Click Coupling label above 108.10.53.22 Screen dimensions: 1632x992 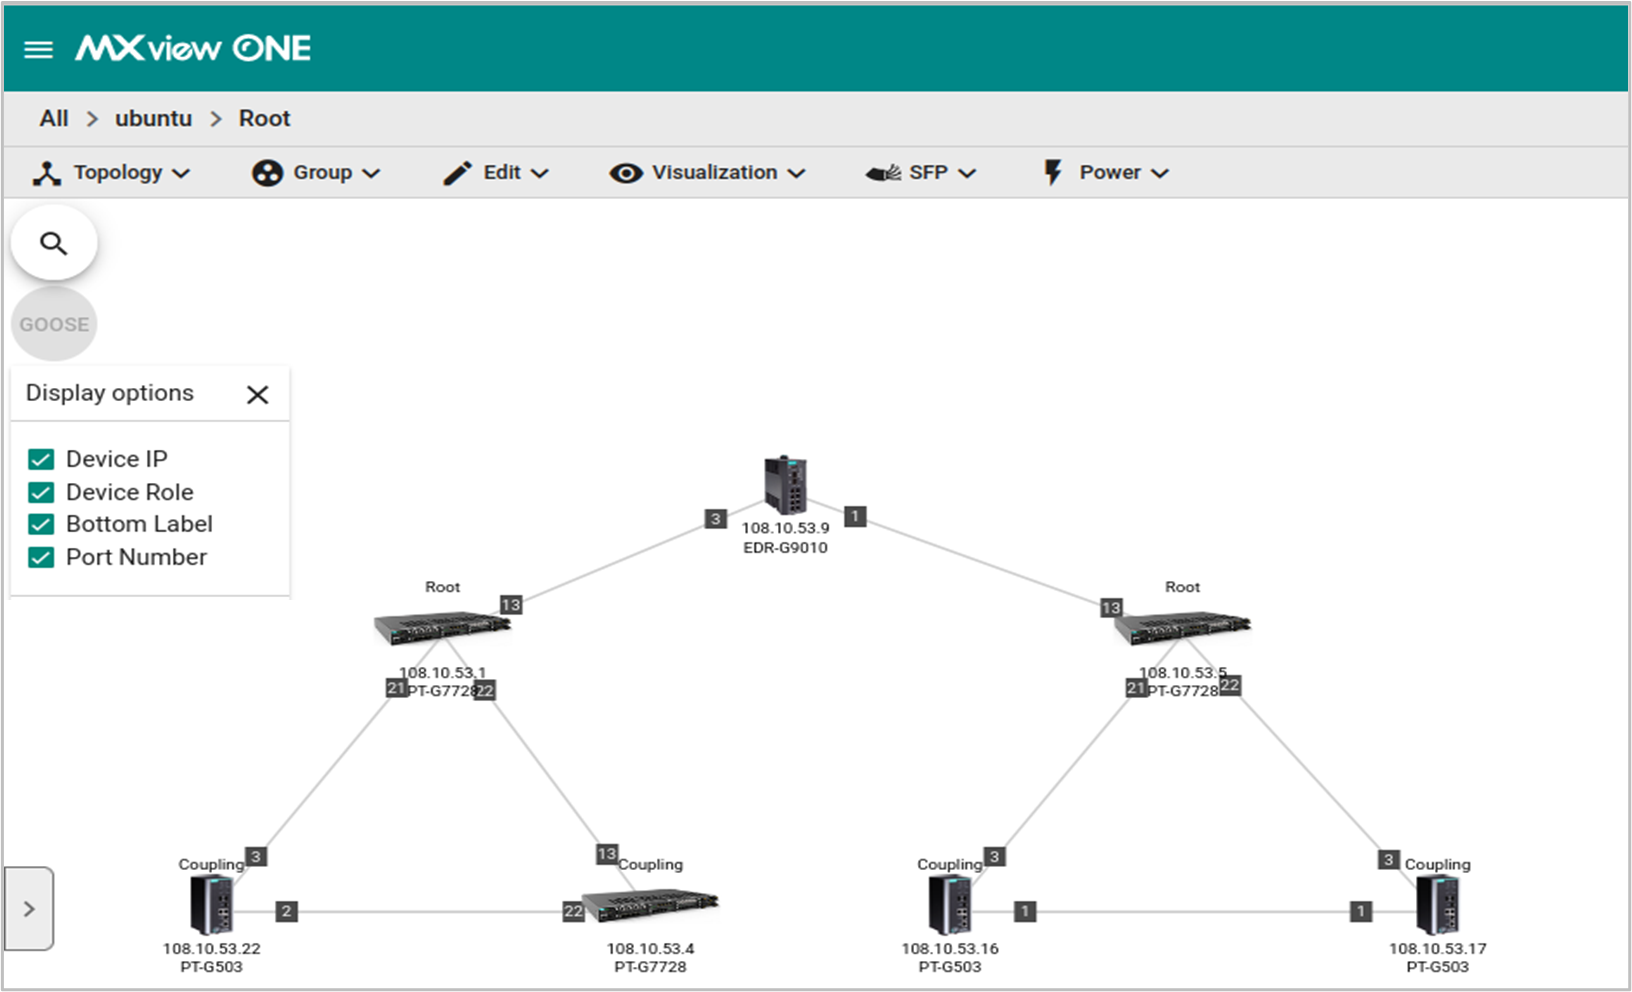click(211, 864)
